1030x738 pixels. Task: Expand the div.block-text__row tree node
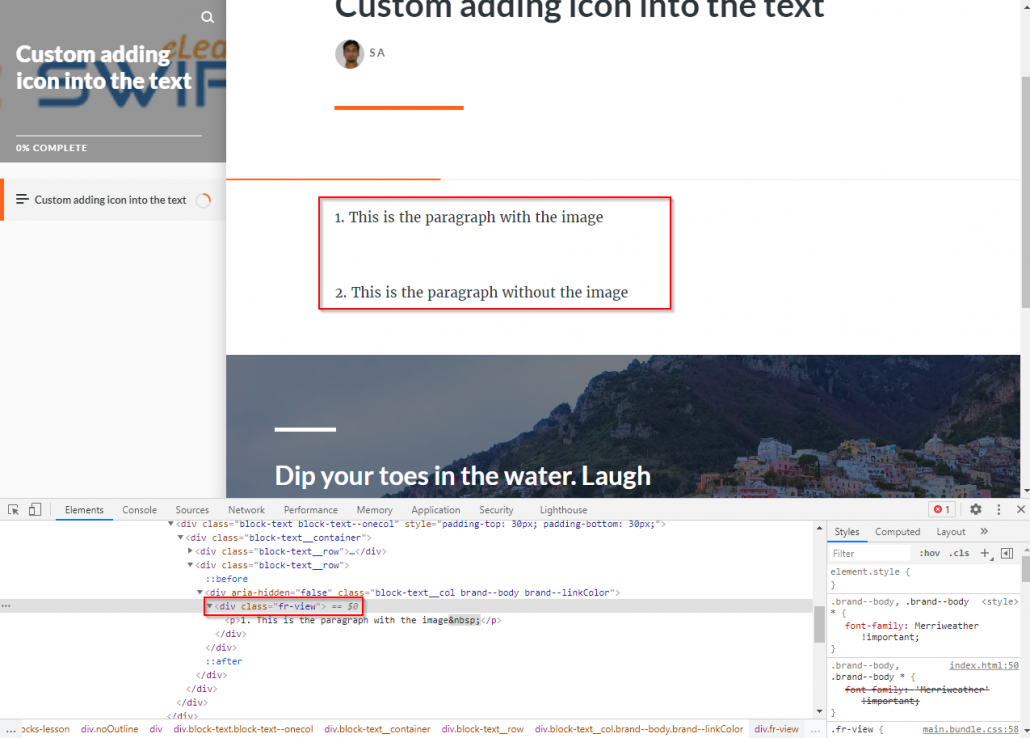click(190, 552)
